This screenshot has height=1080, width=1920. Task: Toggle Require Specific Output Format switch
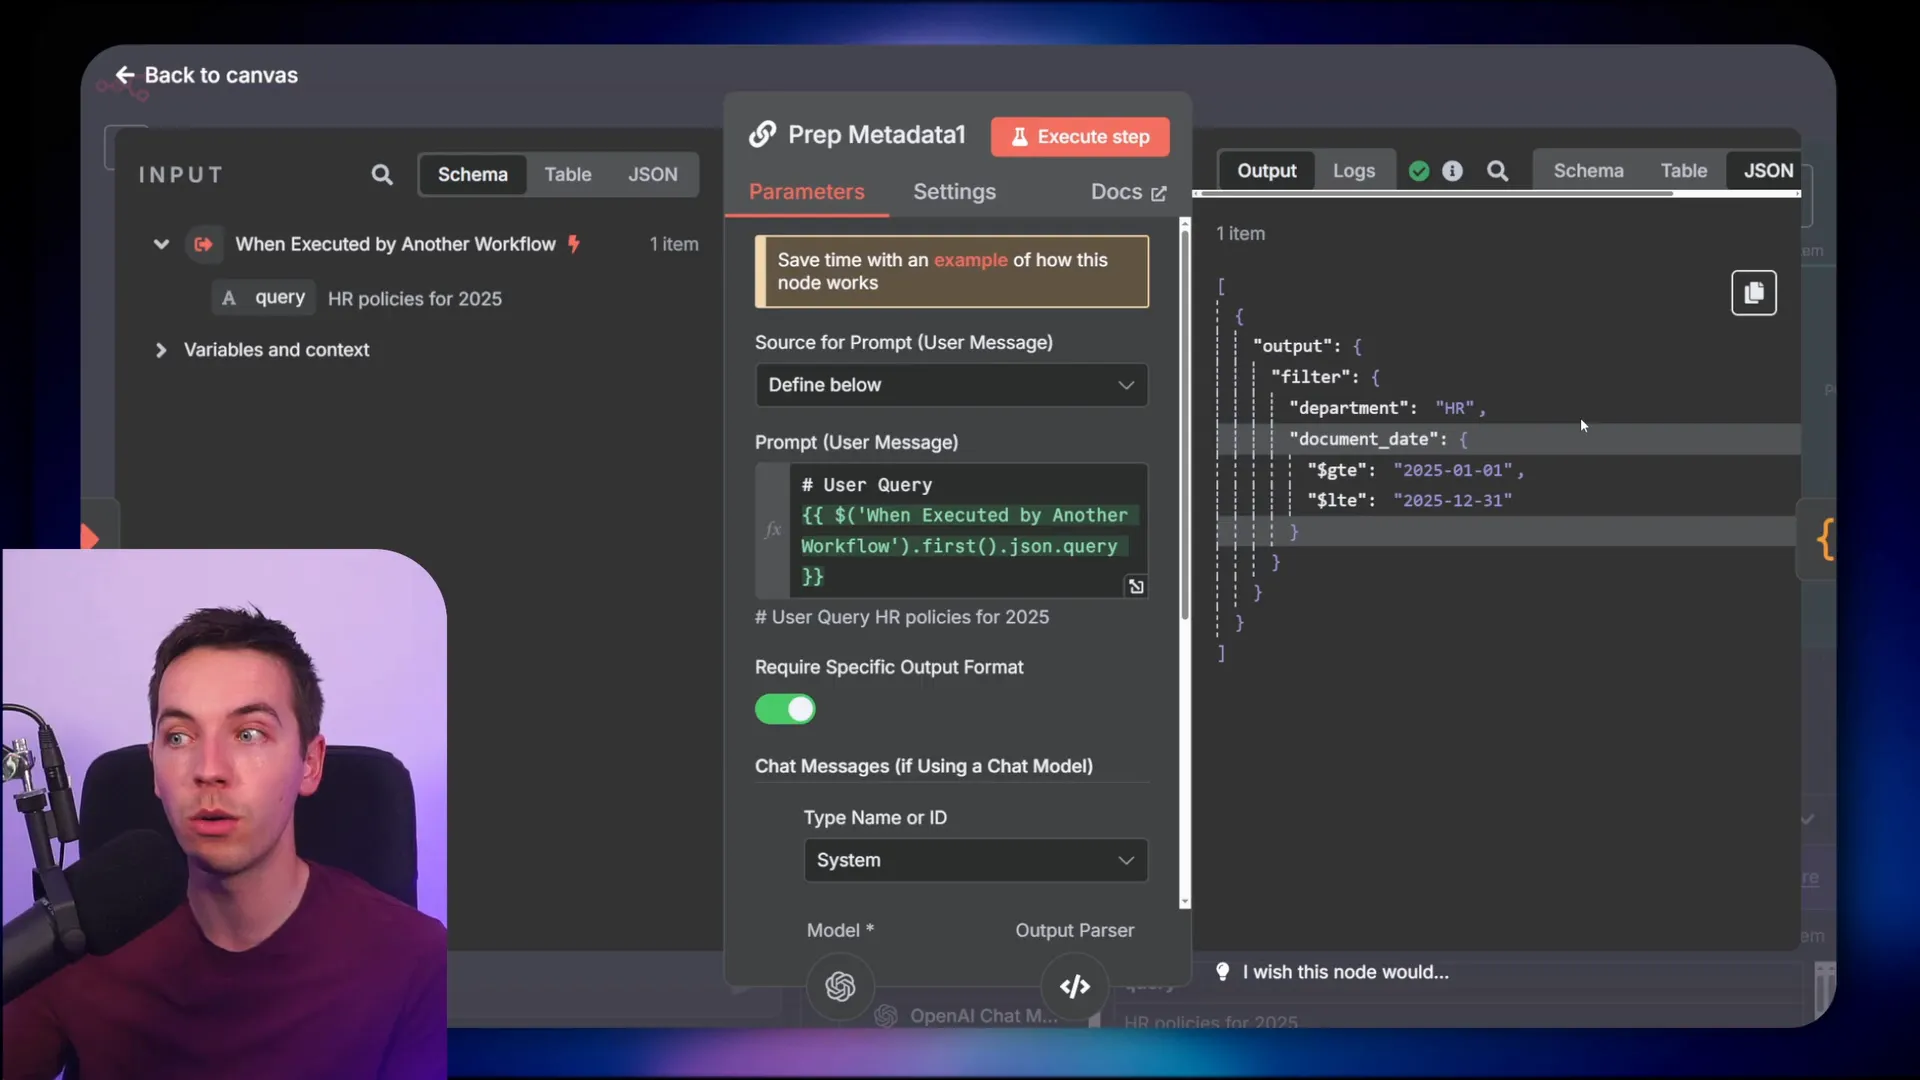coord(785,709)
